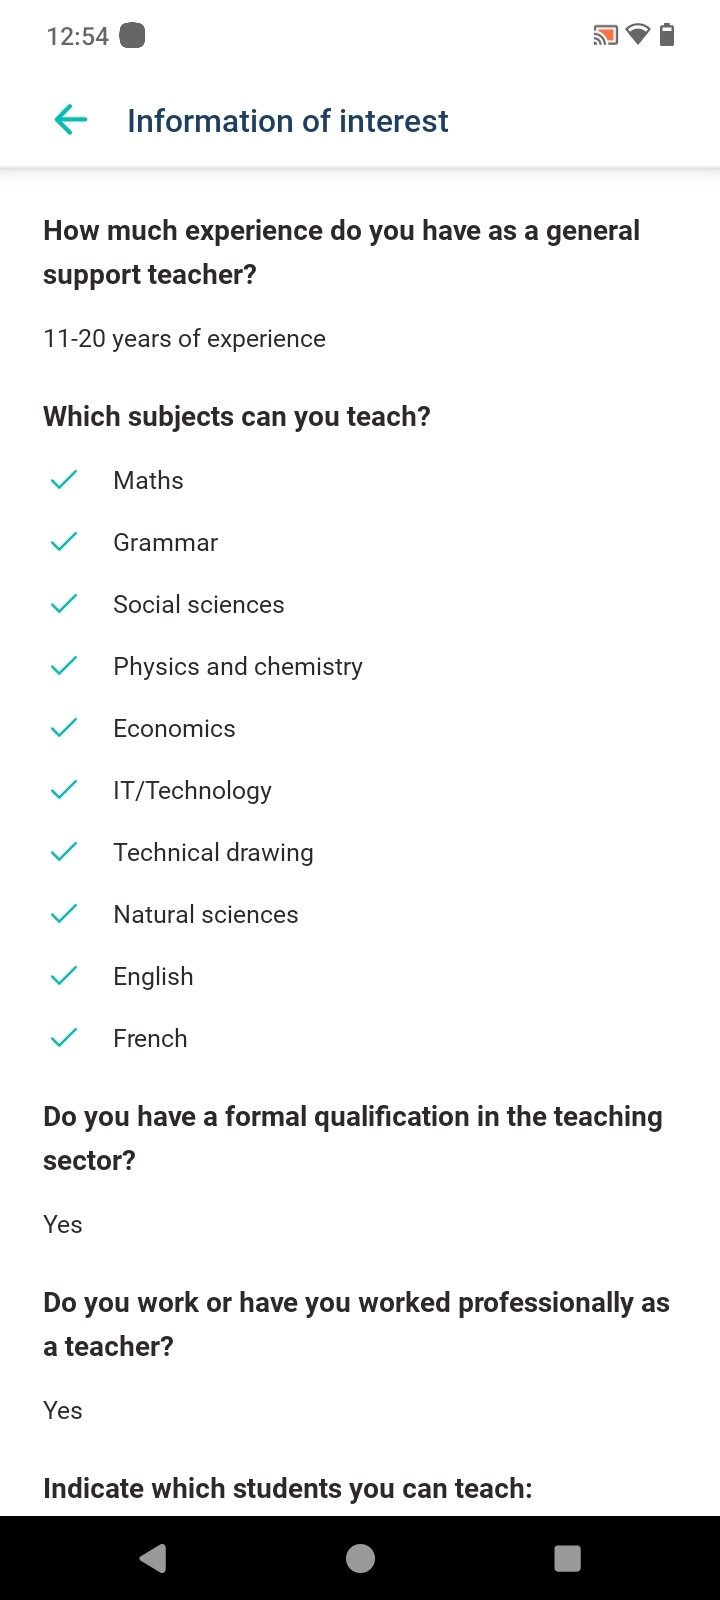The image size is (720, 1600).
Task: Tap the Grammar checkmark icon
Action: click(x=64, y=543)
